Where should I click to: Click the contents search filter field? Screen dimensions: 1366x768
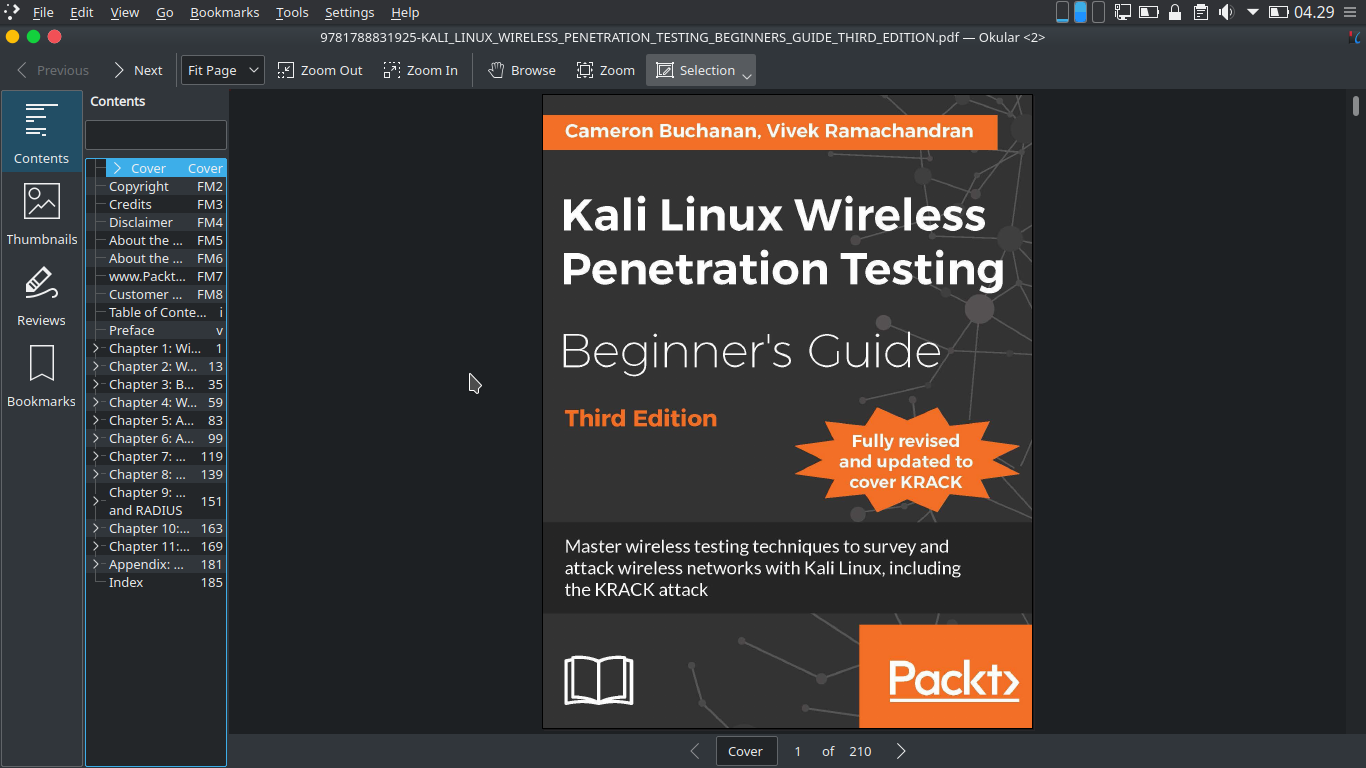pos(156,135)
